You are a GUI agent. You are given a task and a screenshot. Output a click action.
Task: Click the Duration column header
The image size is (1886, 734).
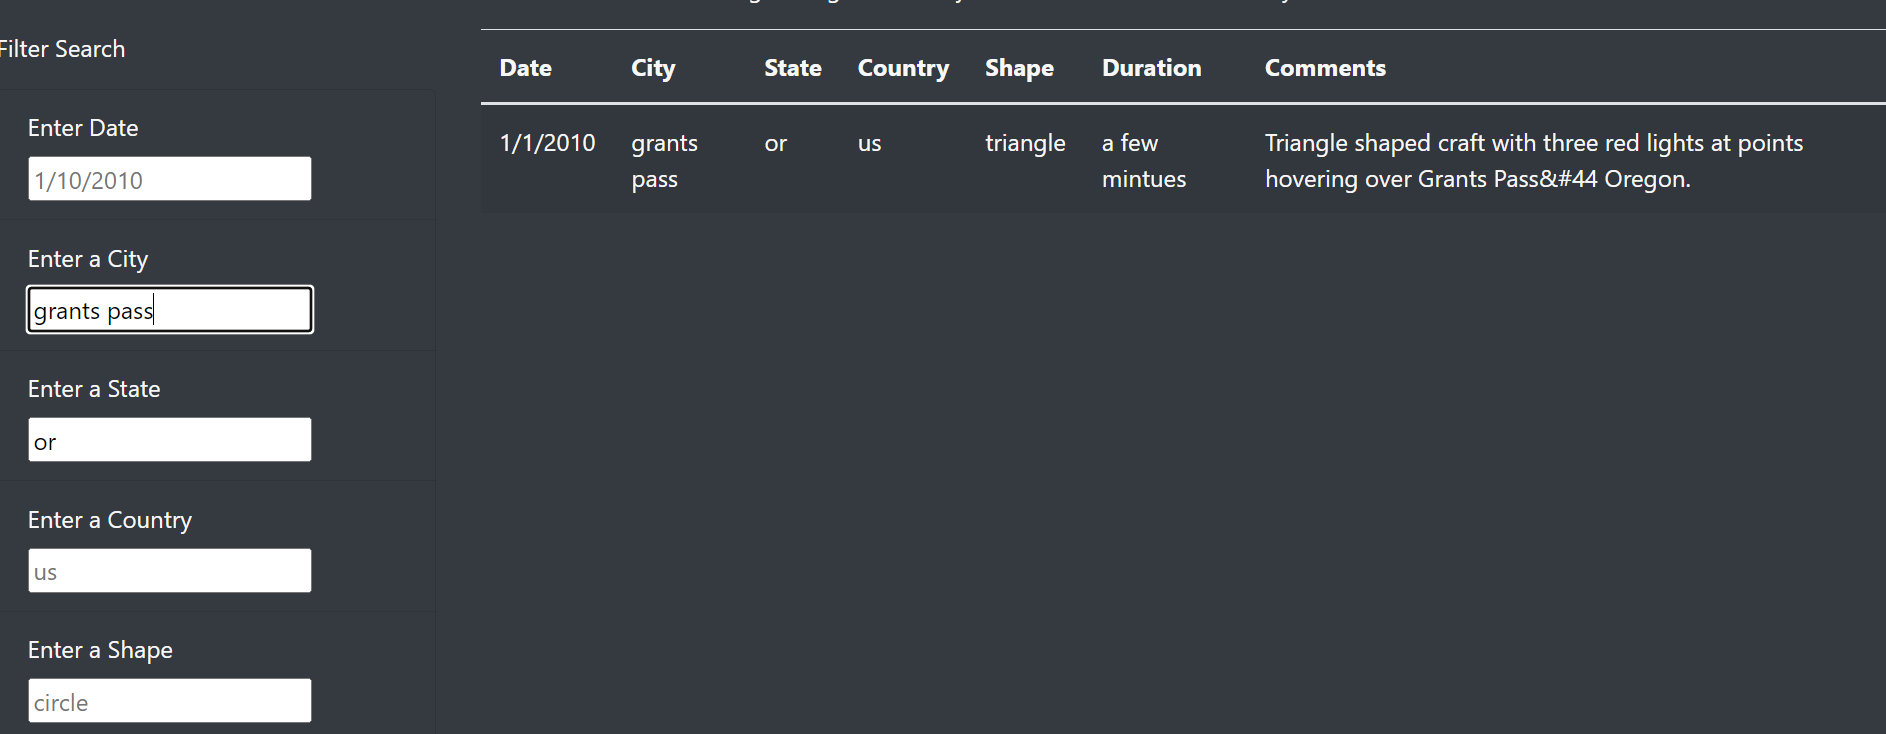click(1151, 67)
